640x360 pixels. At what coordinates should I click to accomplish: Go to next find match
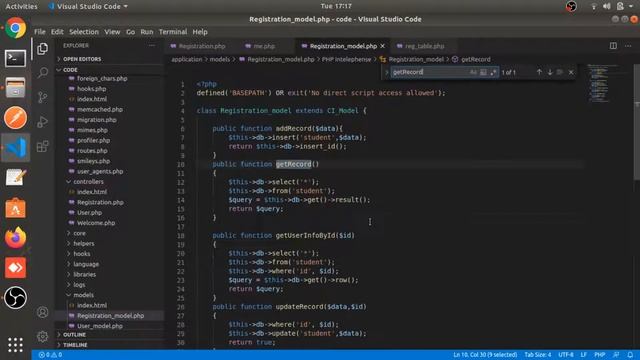pos(550,72)
